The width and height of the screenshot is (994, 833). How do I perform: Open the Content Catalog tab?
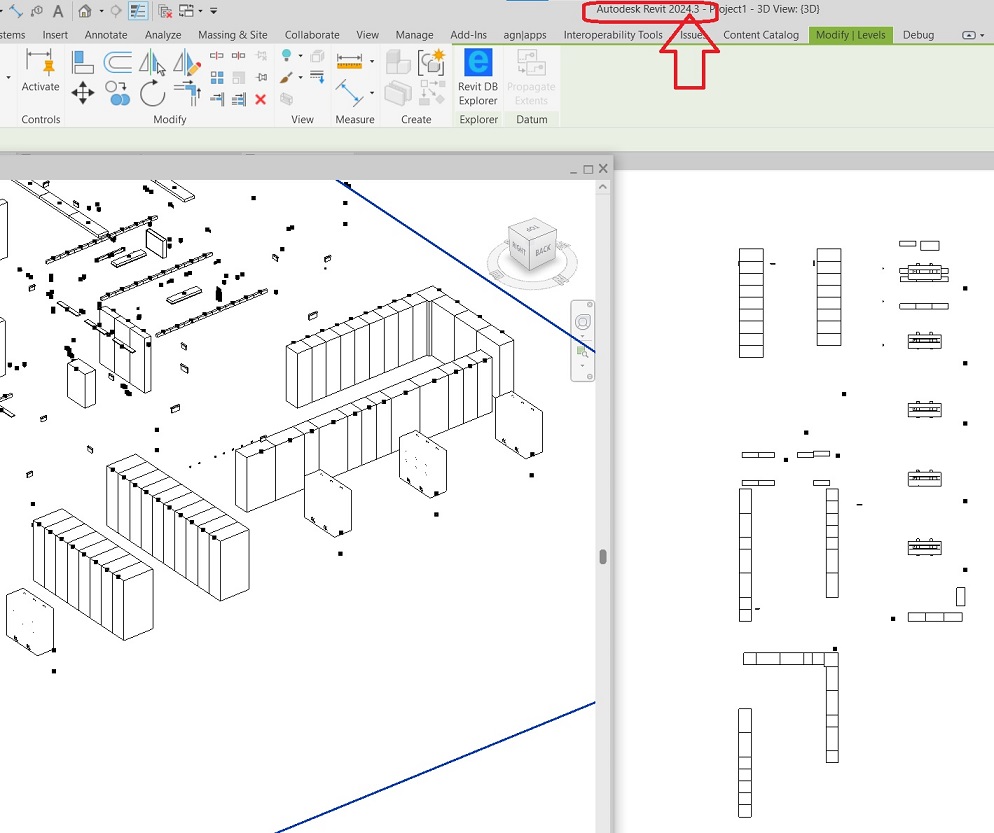[x=761, y=35]
